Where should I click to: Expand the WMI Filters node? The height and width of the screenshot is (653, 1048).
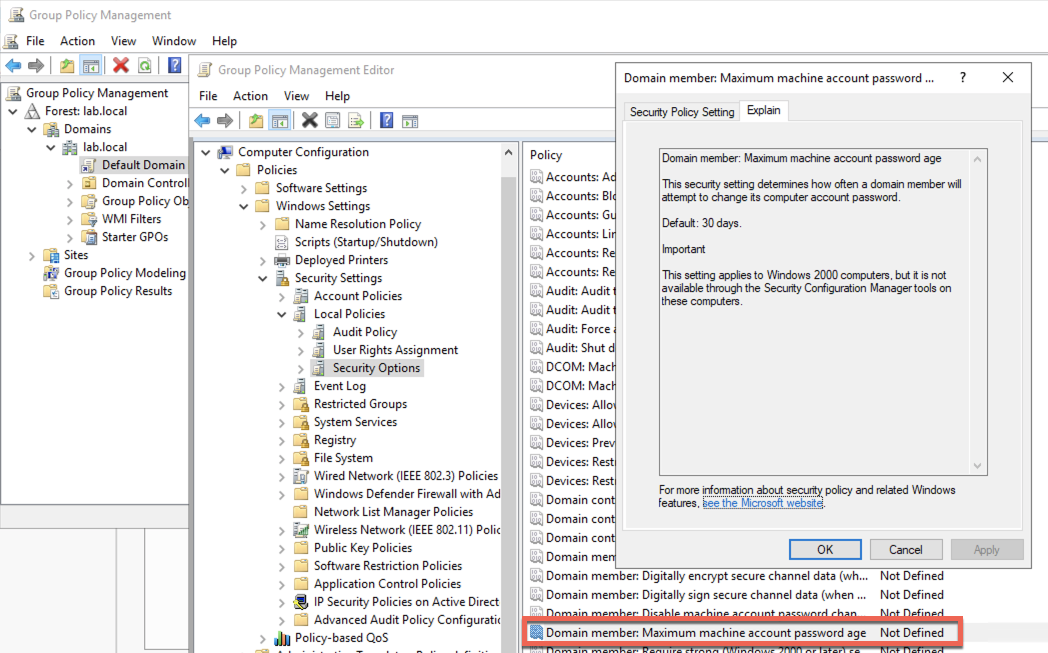[70, 219]
